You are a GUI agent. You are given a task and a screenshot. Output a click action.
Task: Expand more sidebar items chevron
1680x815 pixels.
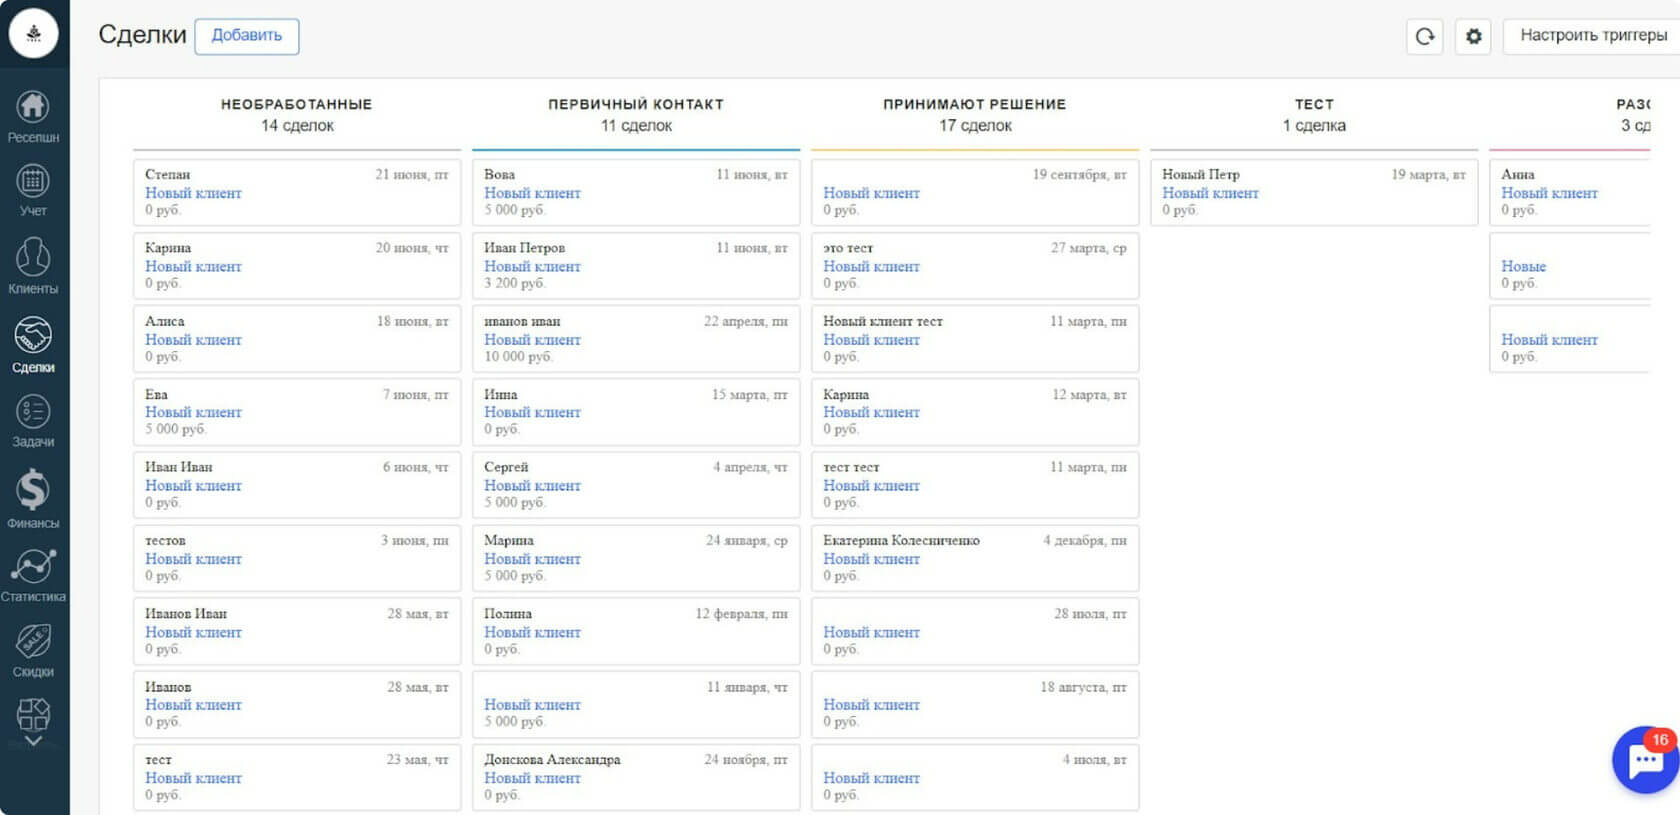pos(33,741)
